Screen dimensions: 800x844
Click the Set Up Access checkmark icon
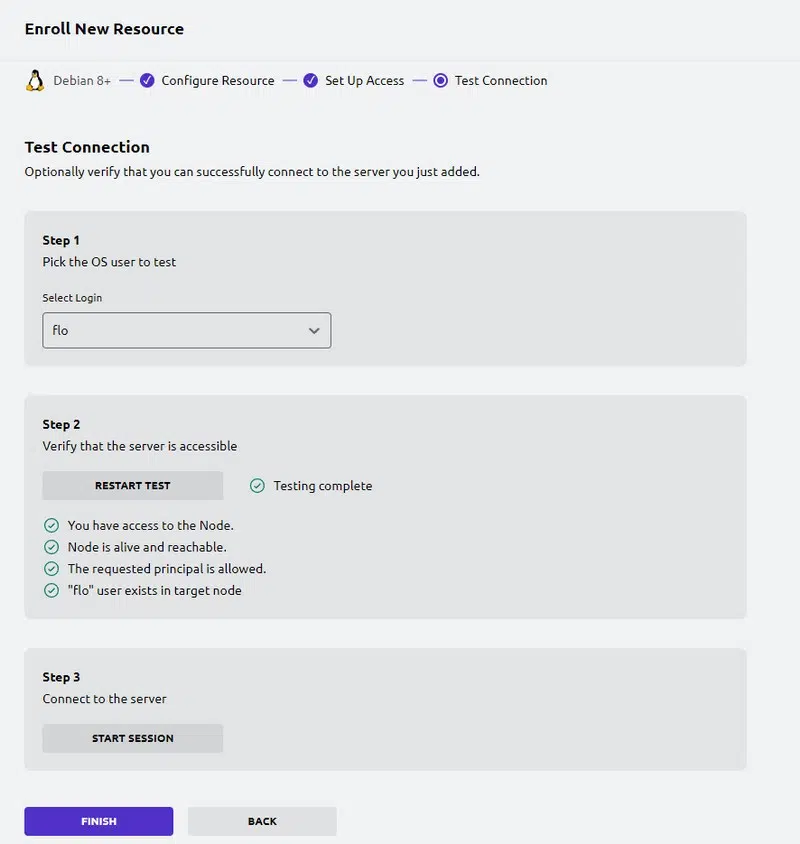[311, 81]
